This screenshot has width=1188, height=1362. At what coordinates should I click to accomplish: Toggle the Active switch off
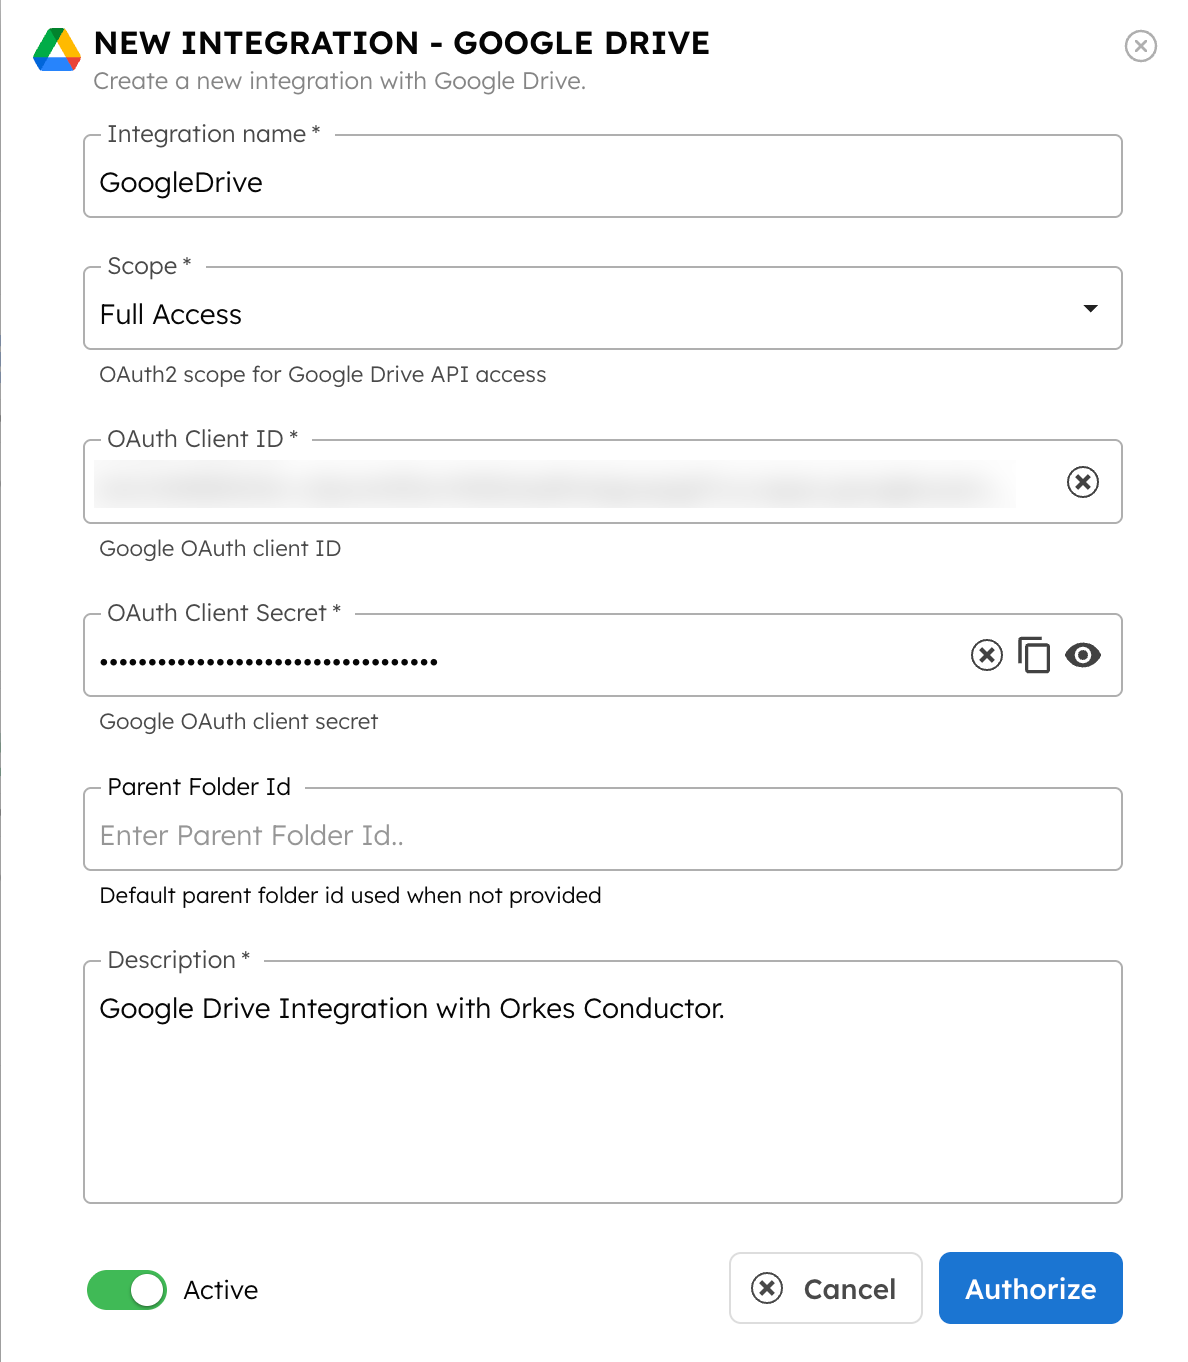point(127,1290)
